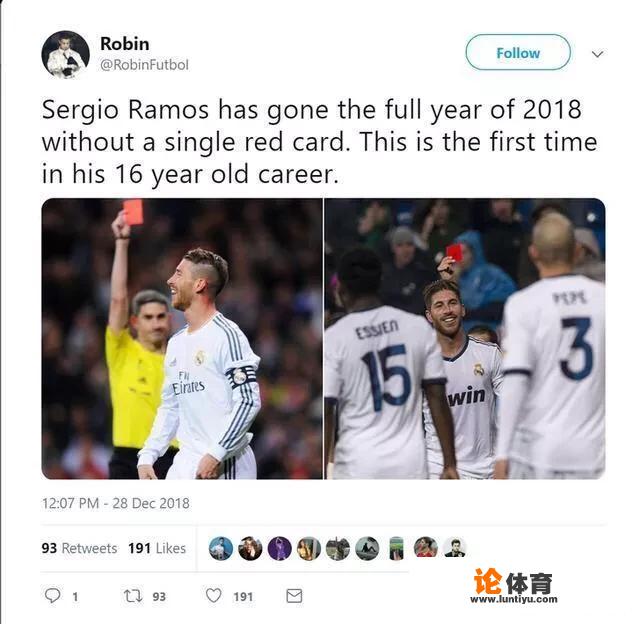Follow the RobinFutbol account
This screenshot has height=624, width=640.
point(518,53)
